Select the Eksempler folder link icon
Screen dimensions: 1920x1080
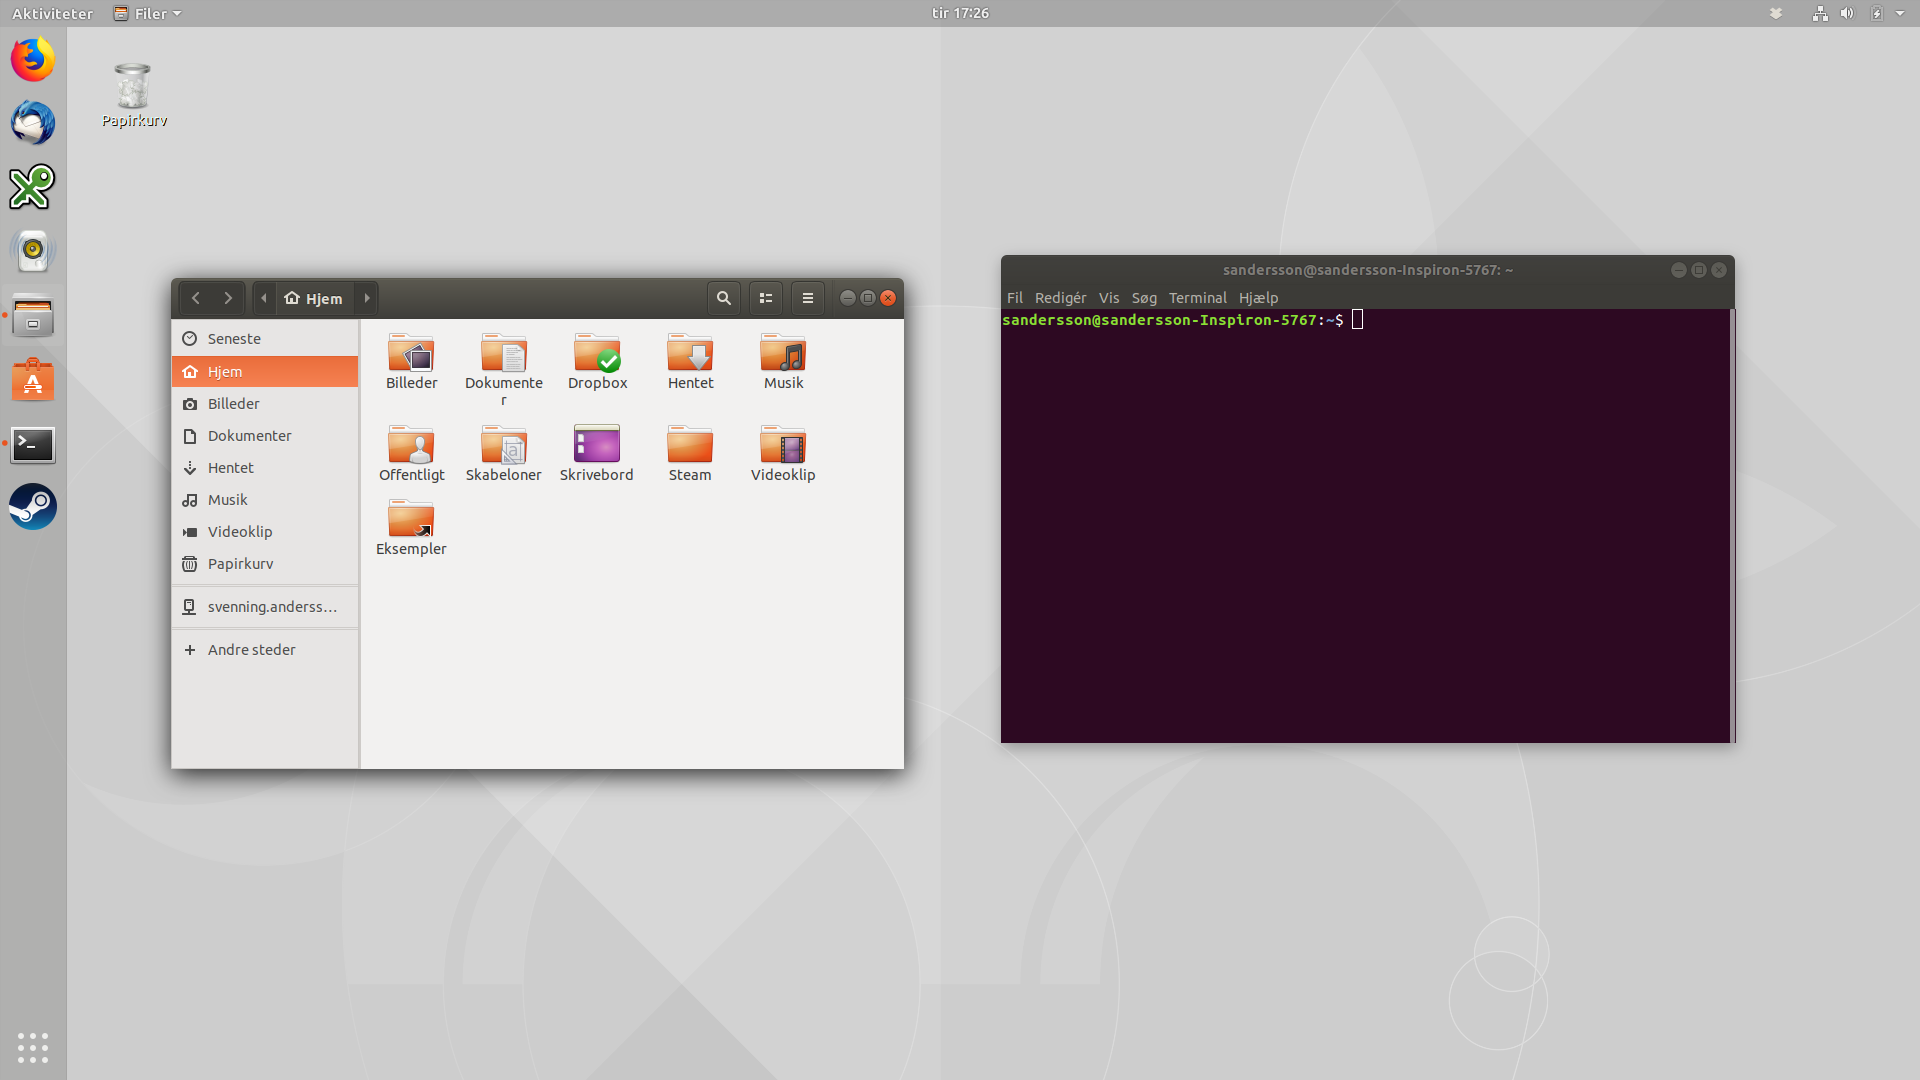pos(411,519)
